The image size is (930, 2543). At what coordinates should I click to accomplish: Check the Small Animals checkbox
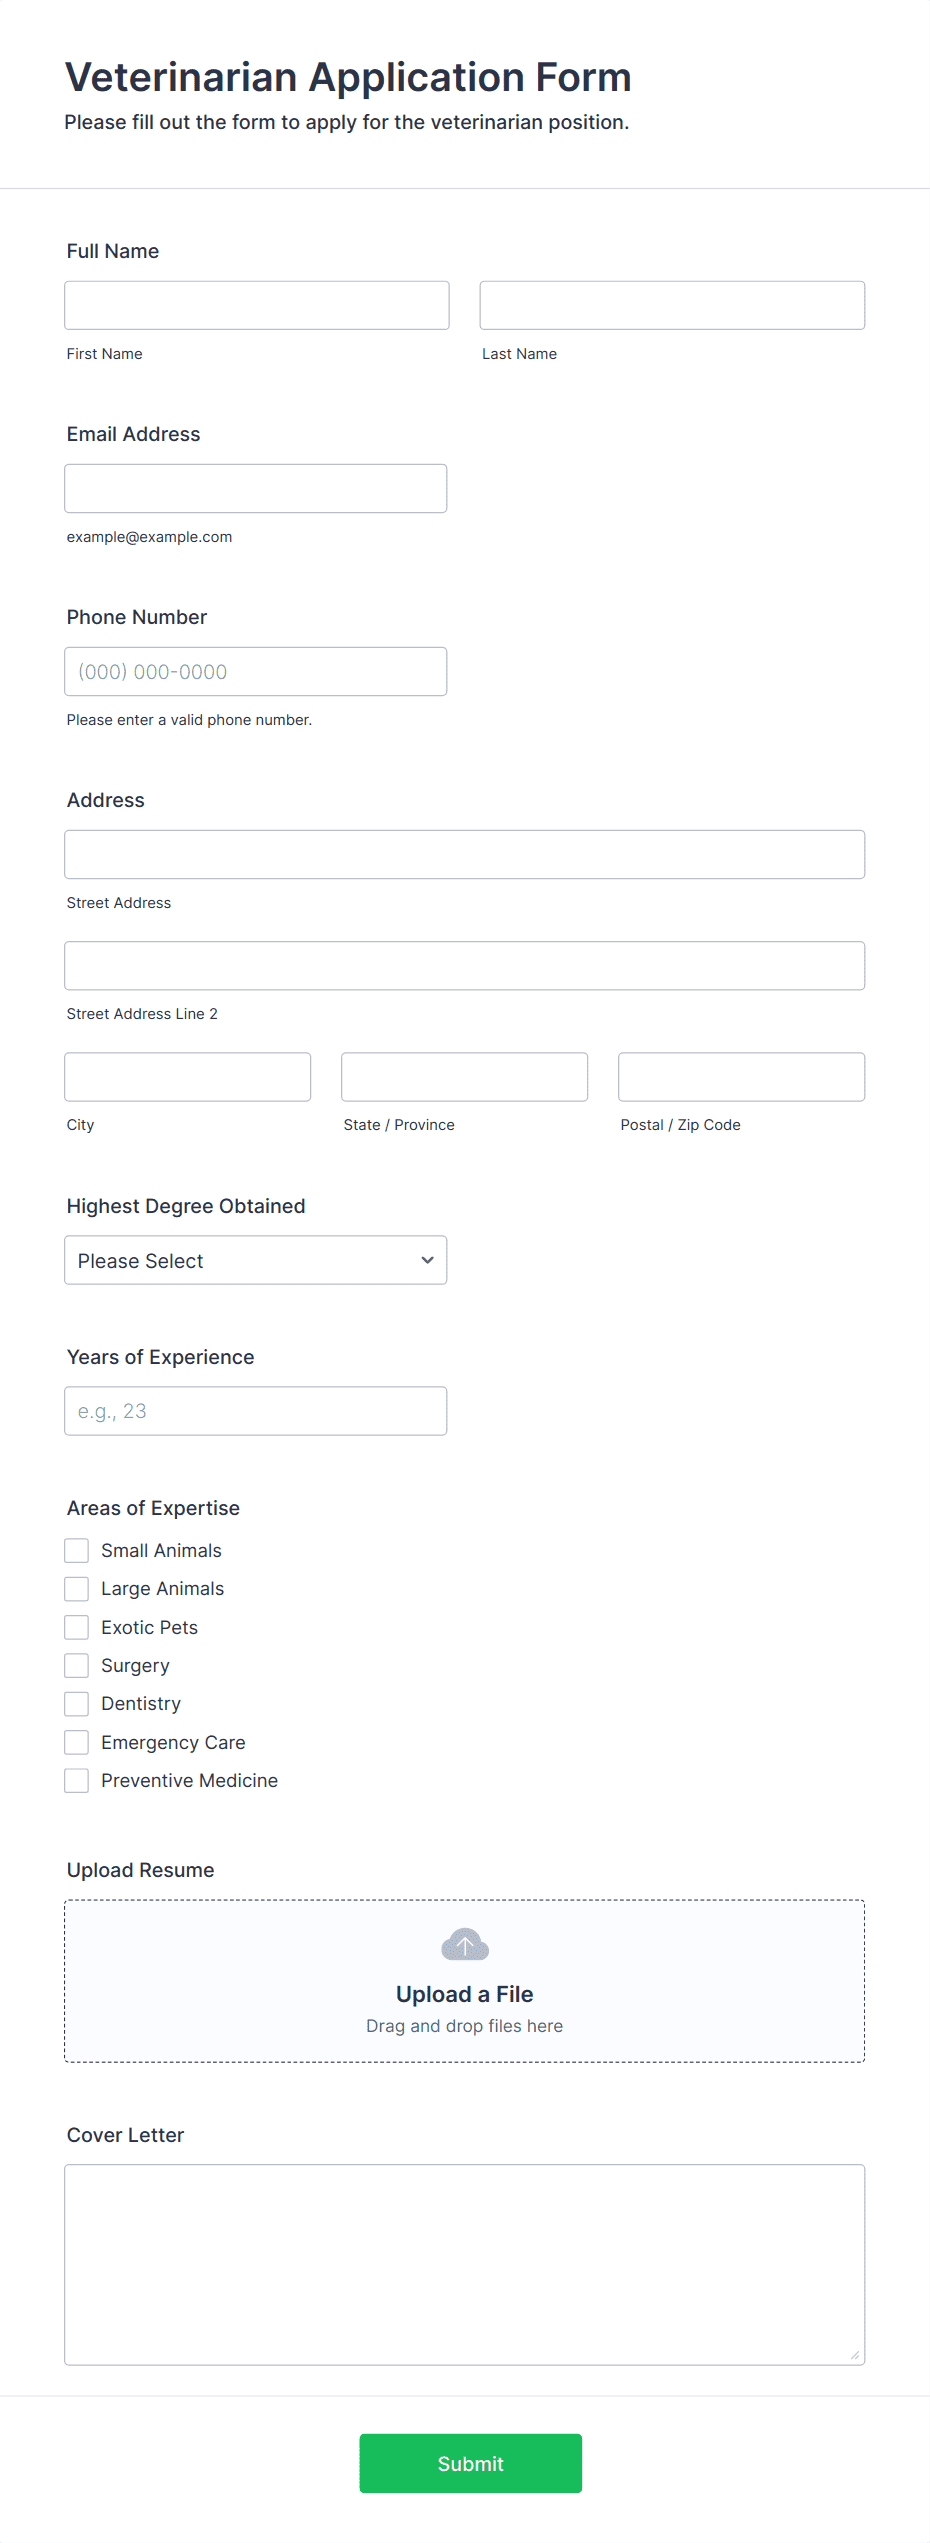(x=77, y=1550)
